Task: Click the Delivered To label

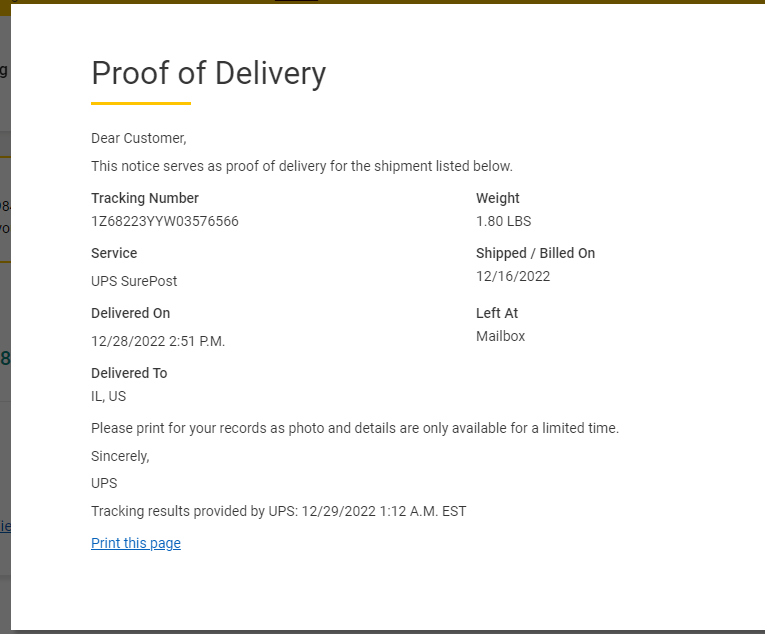Action: click(x=129, y=373)
